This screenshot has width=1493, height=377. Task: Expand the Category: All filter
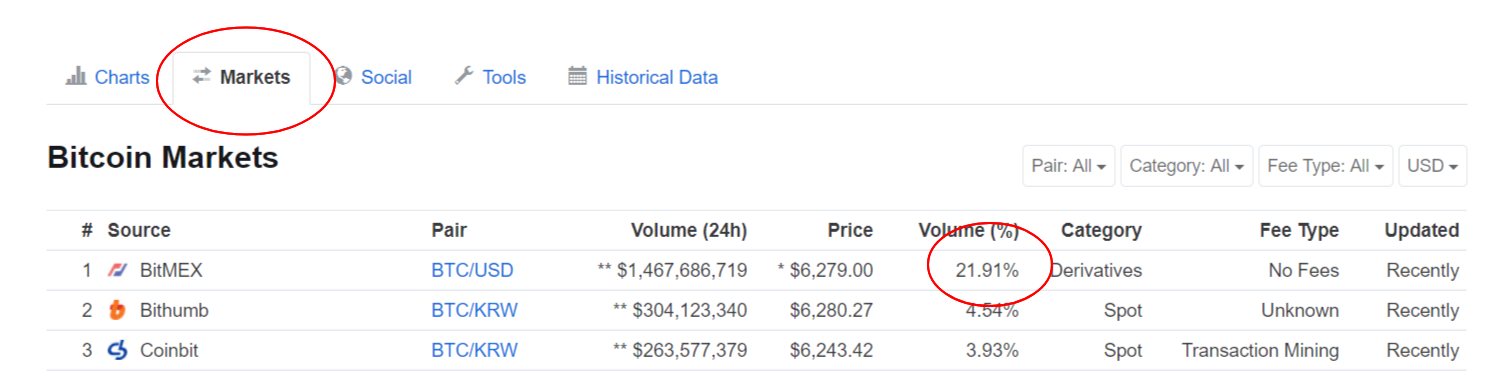click(x=1187, y=166)
